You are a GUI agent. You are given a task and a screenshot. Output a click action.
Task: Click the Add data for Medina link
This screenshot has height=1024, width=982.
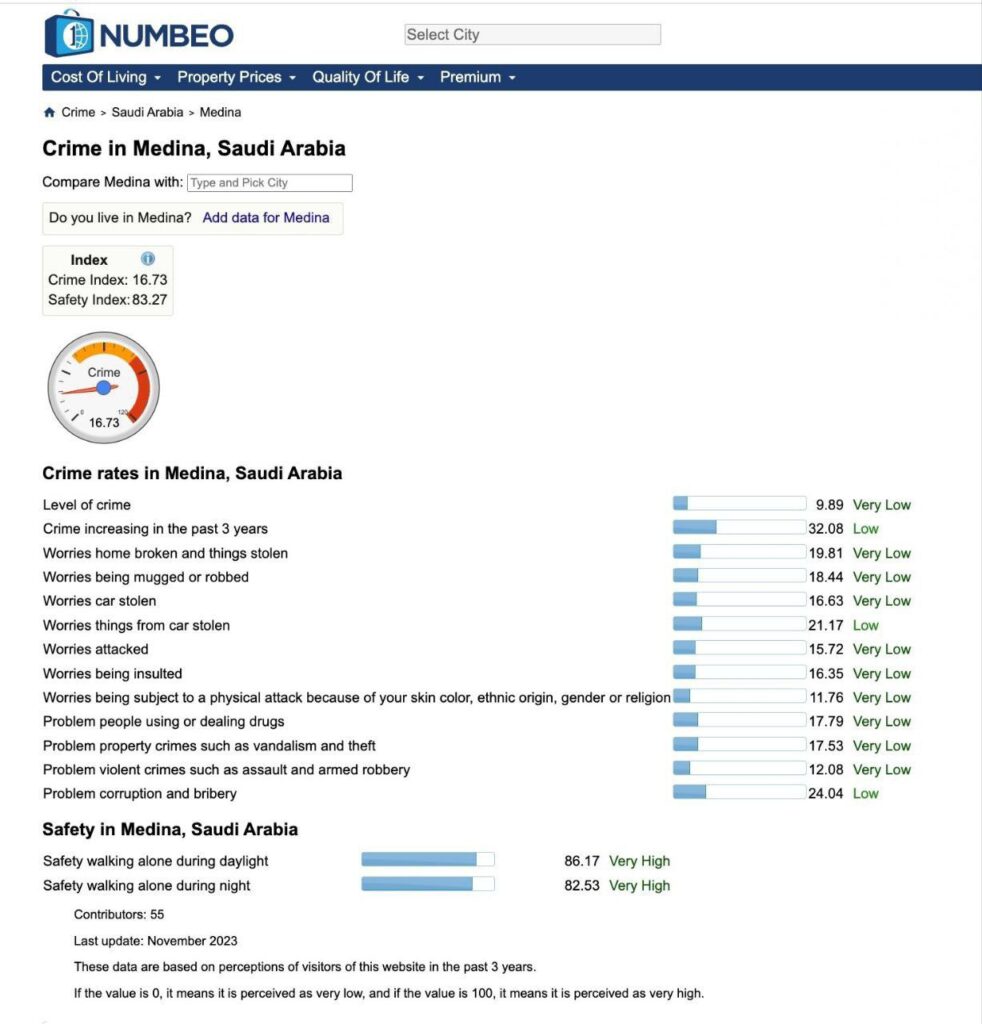266,217
